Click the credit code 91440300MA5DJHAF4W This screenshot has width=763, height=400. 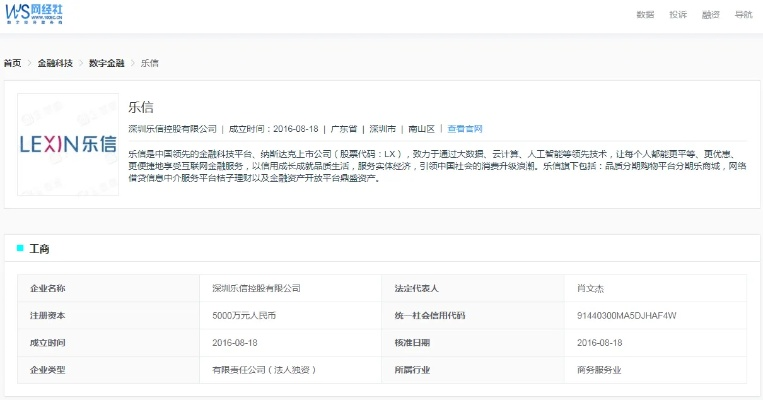(627, 315)
